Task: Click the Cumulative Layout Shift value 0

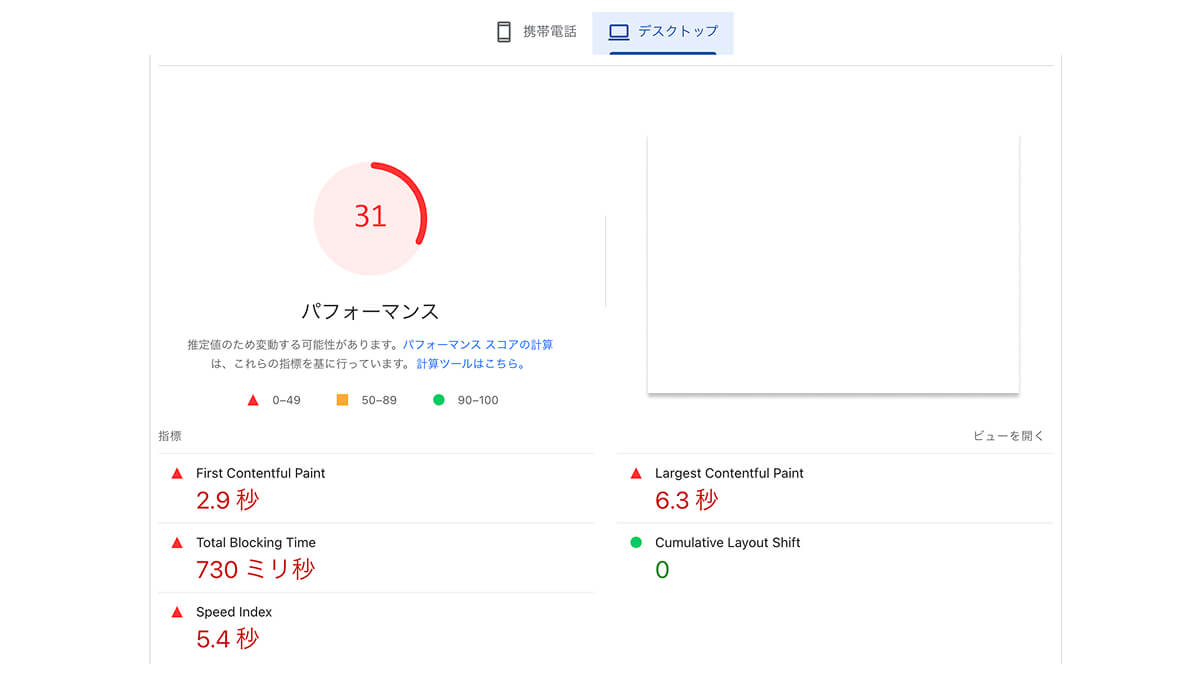Action: (662, 570)
